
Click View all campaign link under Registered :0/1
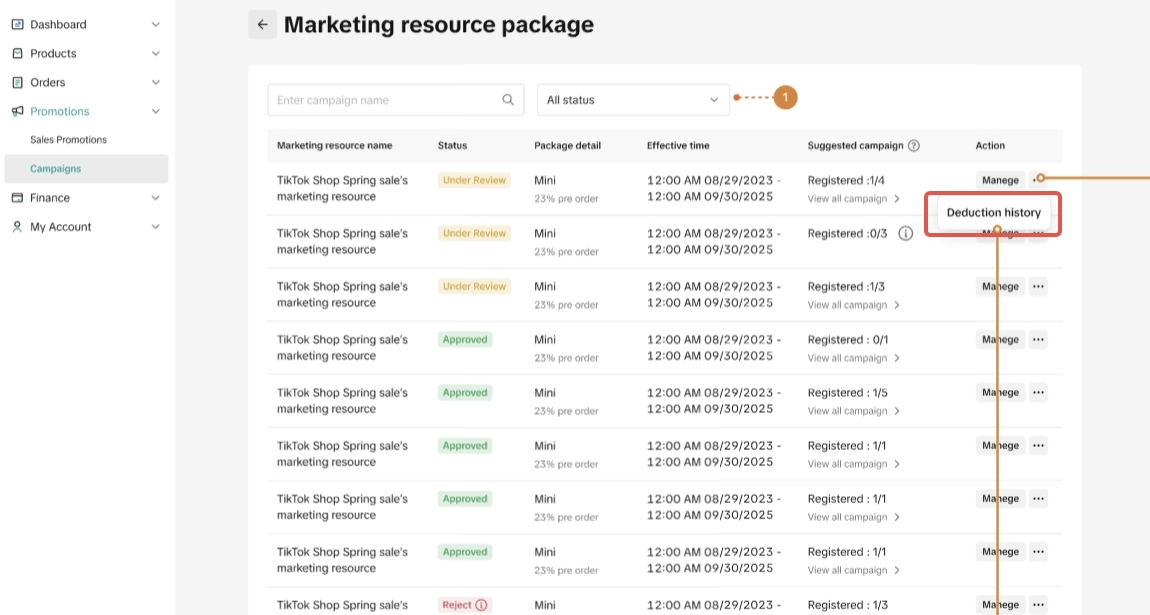(853, 358)
